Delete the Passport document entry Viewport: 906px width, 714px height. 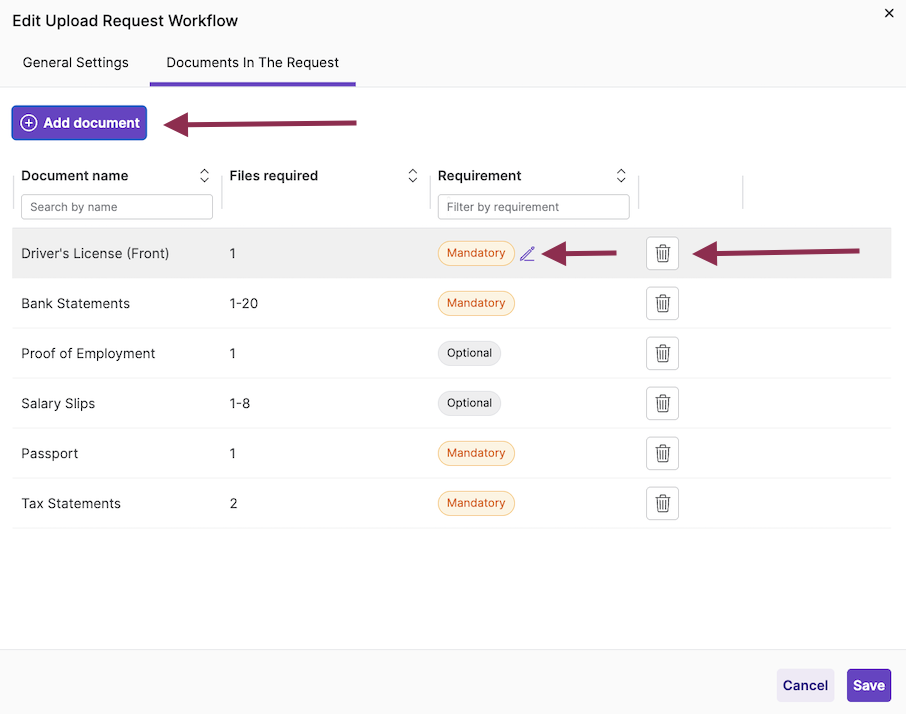(x=662, y=453)
